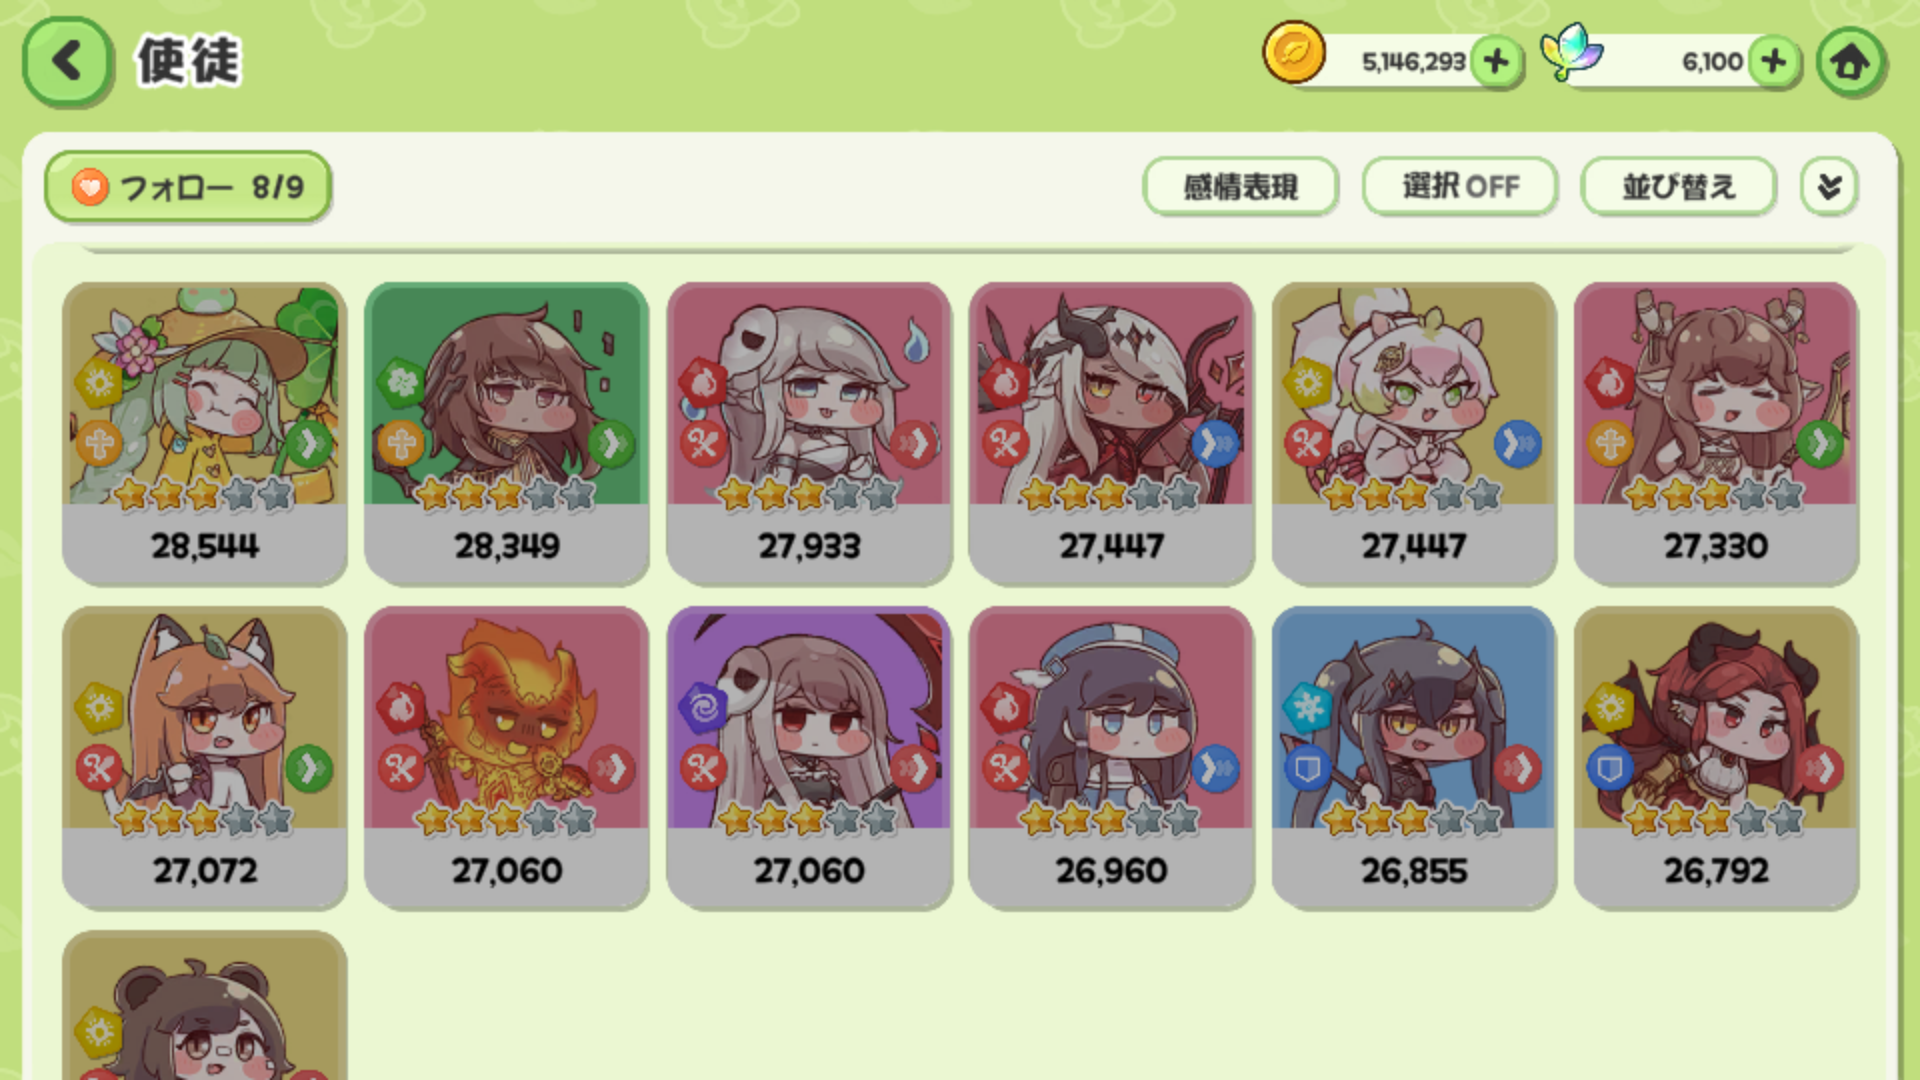The width and height of the screenshot is (1920, 1080).
Task: Add gold coins with the plus icon
Action: (x=1496, y=62)
